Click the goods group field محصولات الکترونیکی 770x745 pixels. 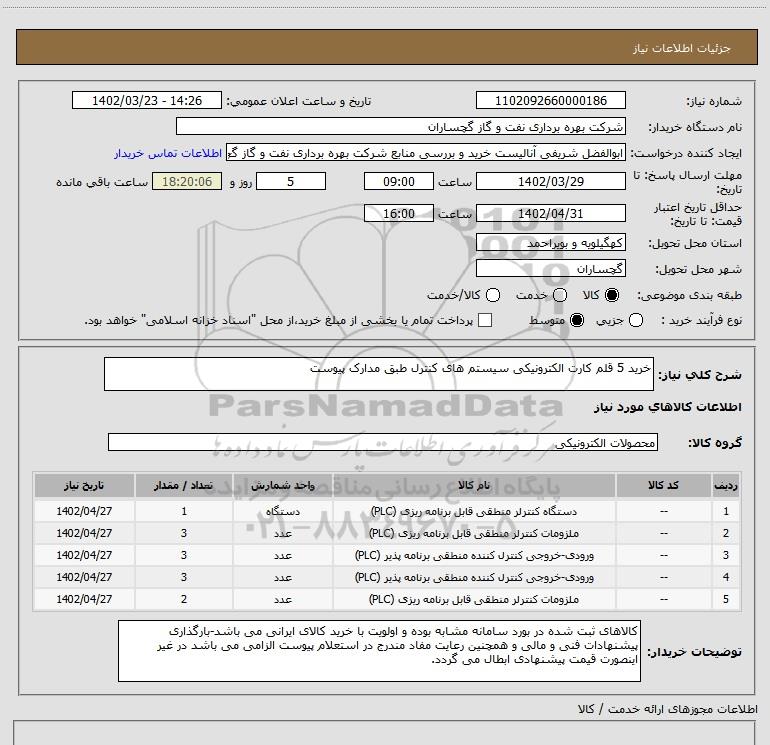383,442
